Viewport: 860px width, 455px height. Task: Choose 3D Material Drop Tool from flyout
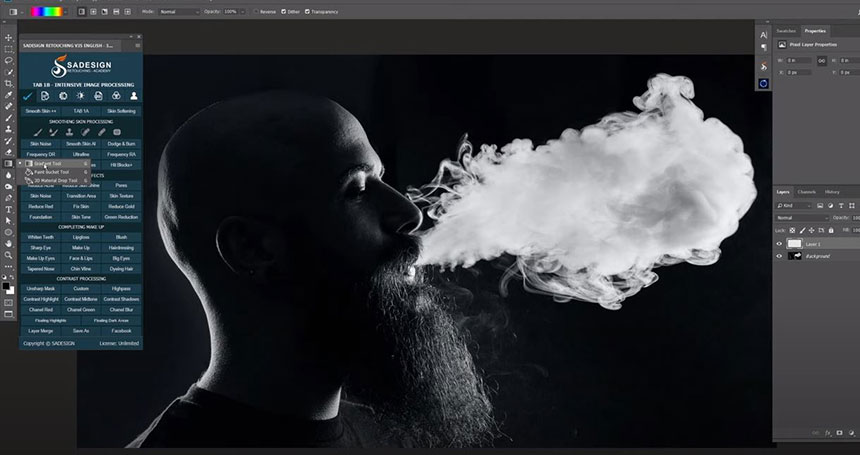pyautogui.click(x=53, y=180)
